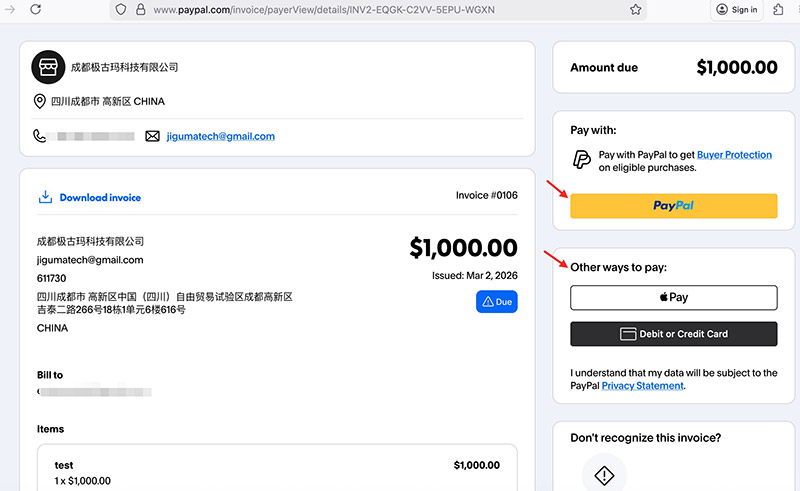Open the browser extensions puzzle icon
800x491 pixels.
pos(779,9)
